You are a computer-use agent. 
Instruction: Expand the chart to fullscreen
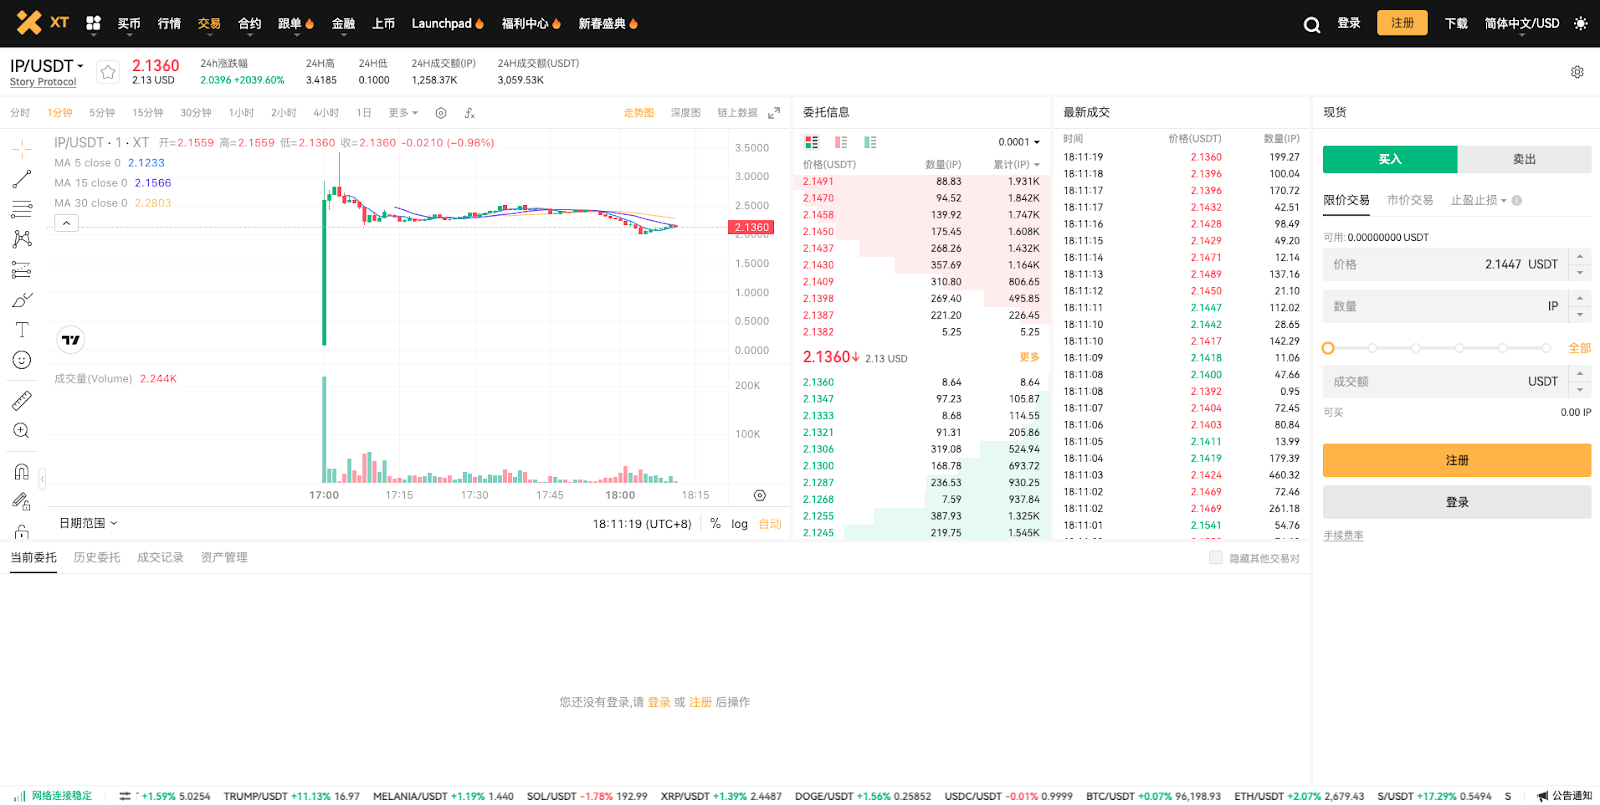(774, 113)
